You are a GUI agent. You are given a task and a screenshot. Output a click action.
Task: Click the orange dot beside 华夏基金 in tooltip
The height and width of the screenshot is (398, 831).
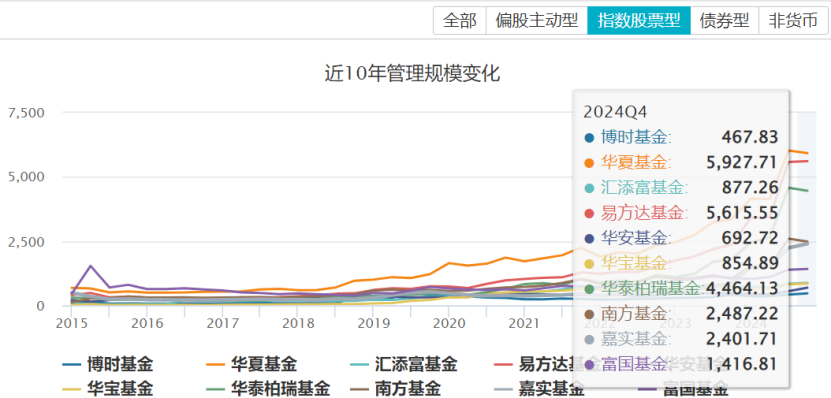(589, 164)
